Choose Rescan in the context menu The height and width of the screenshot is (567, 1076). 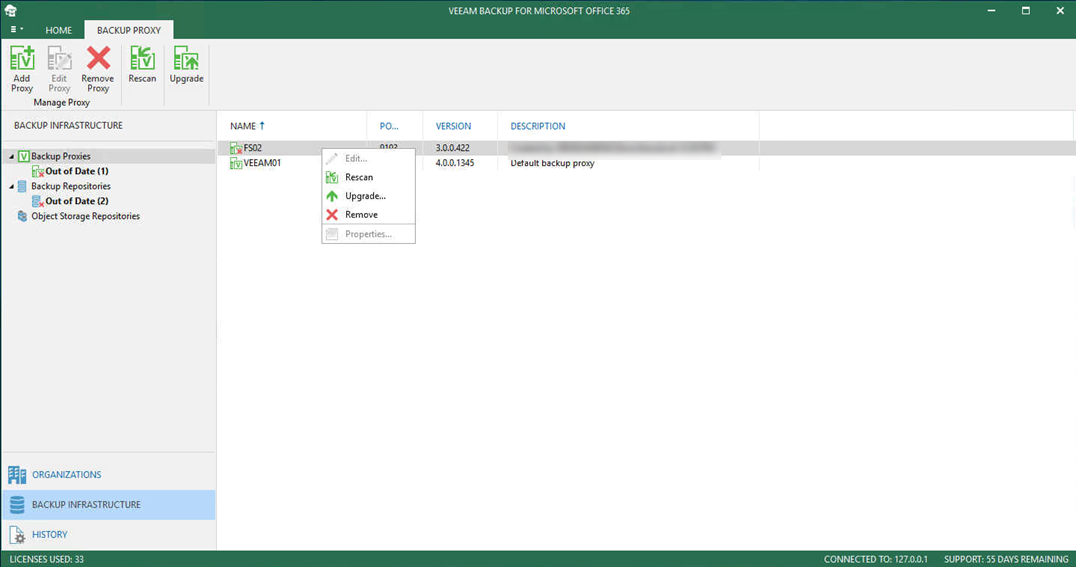point(369,177)
